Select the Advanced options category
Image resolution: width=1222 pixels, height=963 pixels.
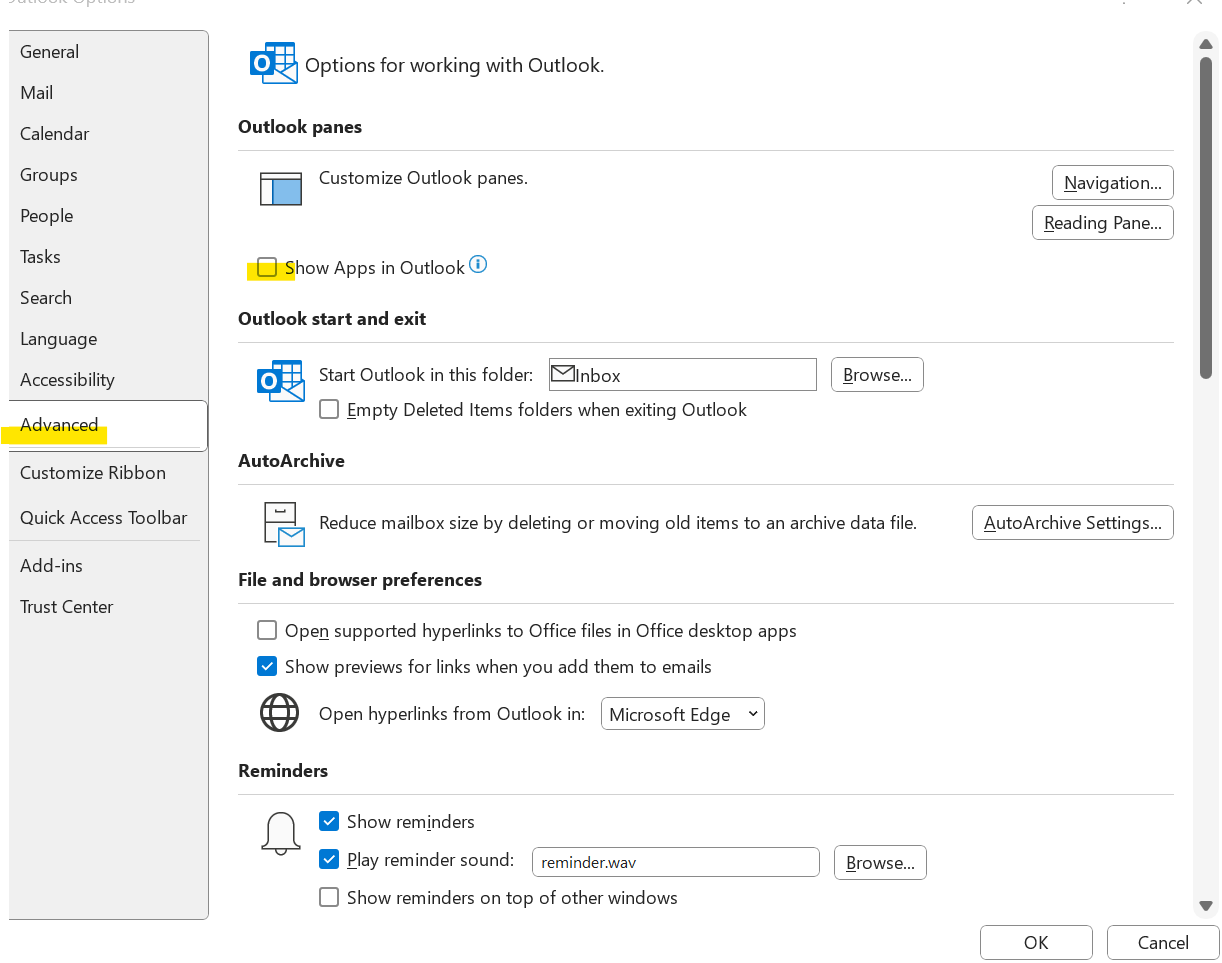tap(108, 425)
